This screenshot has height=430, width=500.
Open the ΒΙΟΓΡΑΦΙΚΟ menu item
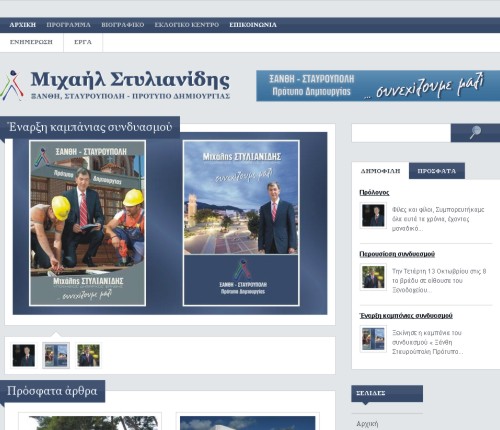click(123, 25)
